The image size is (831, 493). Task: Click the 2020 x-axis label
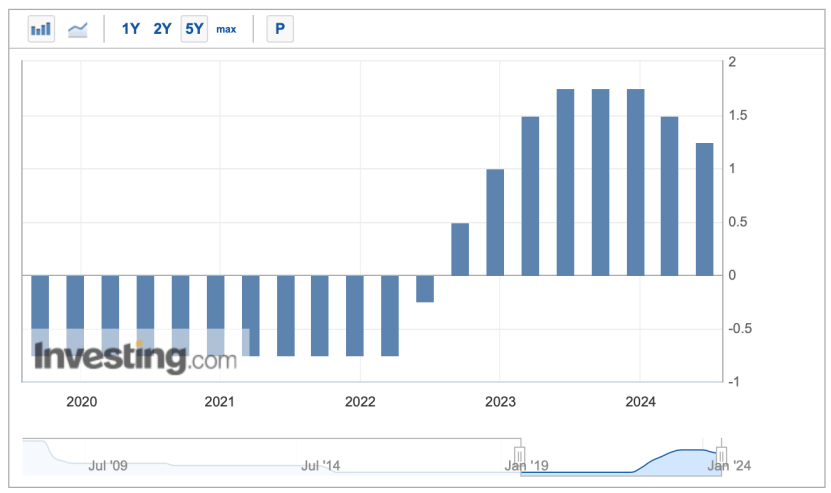(x=82, y=402)
